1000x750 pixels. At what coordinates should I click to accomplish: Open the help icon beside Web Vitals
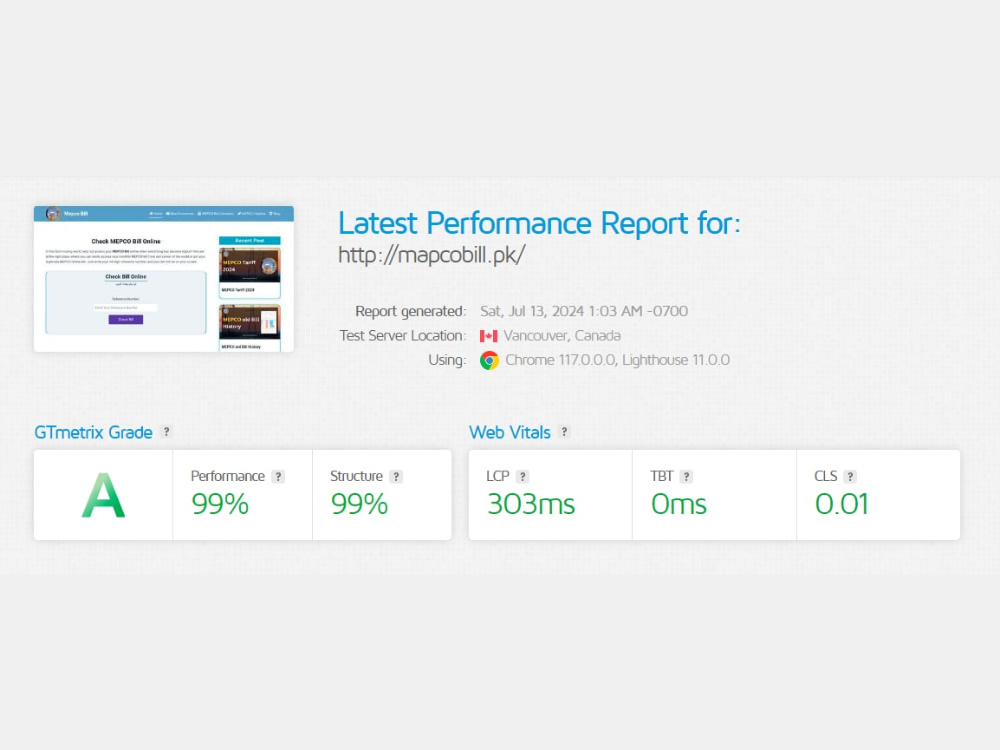[564, 432]
